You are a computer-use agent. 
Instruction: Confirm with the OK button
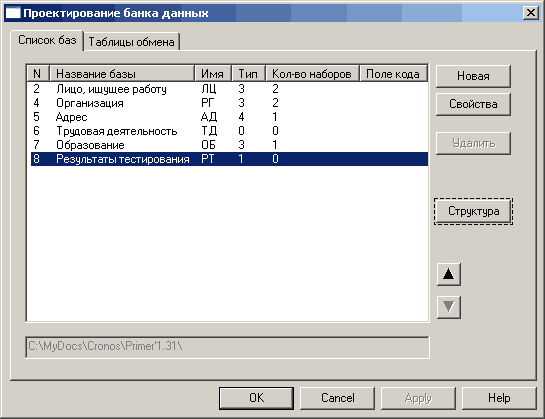[257, 398]
